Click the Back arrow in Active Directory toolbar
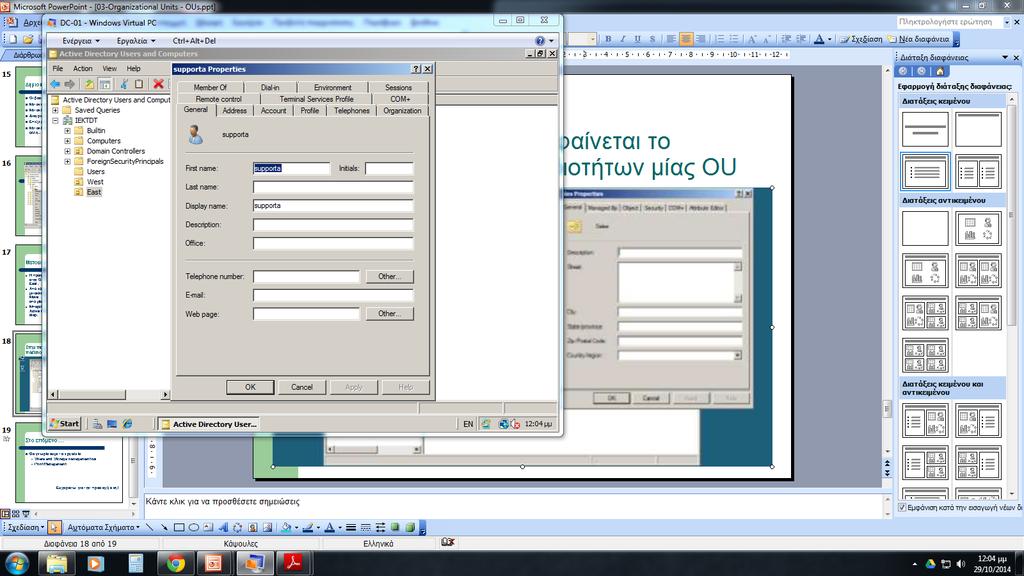1024x576 pixels. 56,84
